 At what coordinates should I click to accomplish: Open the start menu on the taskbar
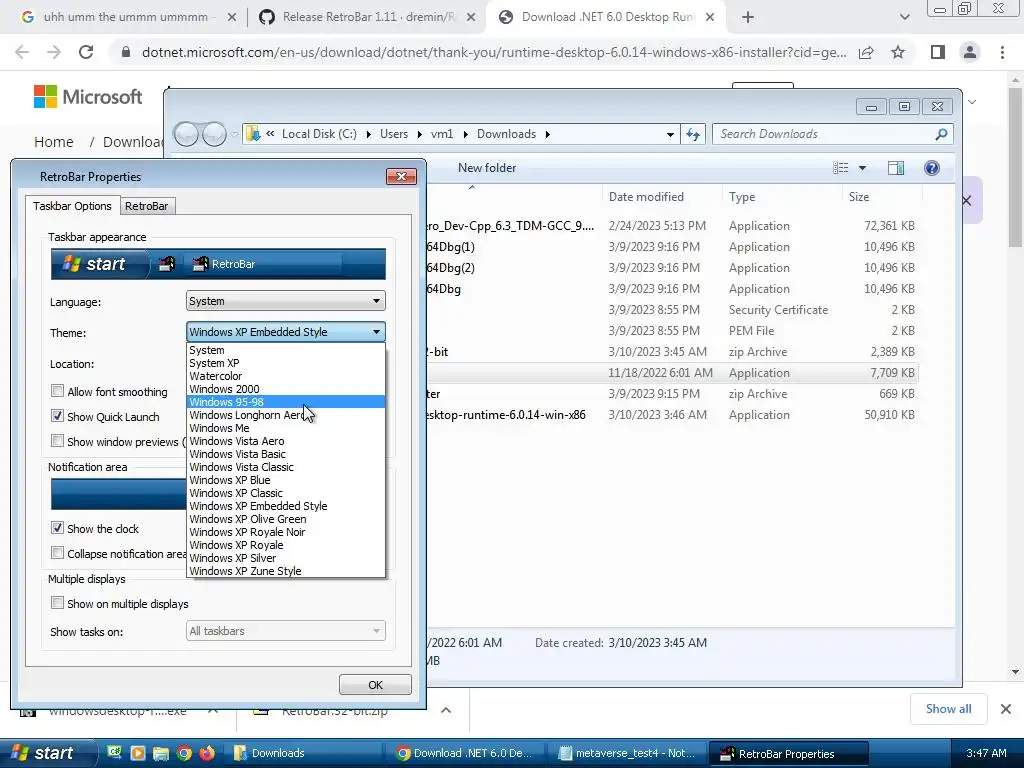coord(46,753)
